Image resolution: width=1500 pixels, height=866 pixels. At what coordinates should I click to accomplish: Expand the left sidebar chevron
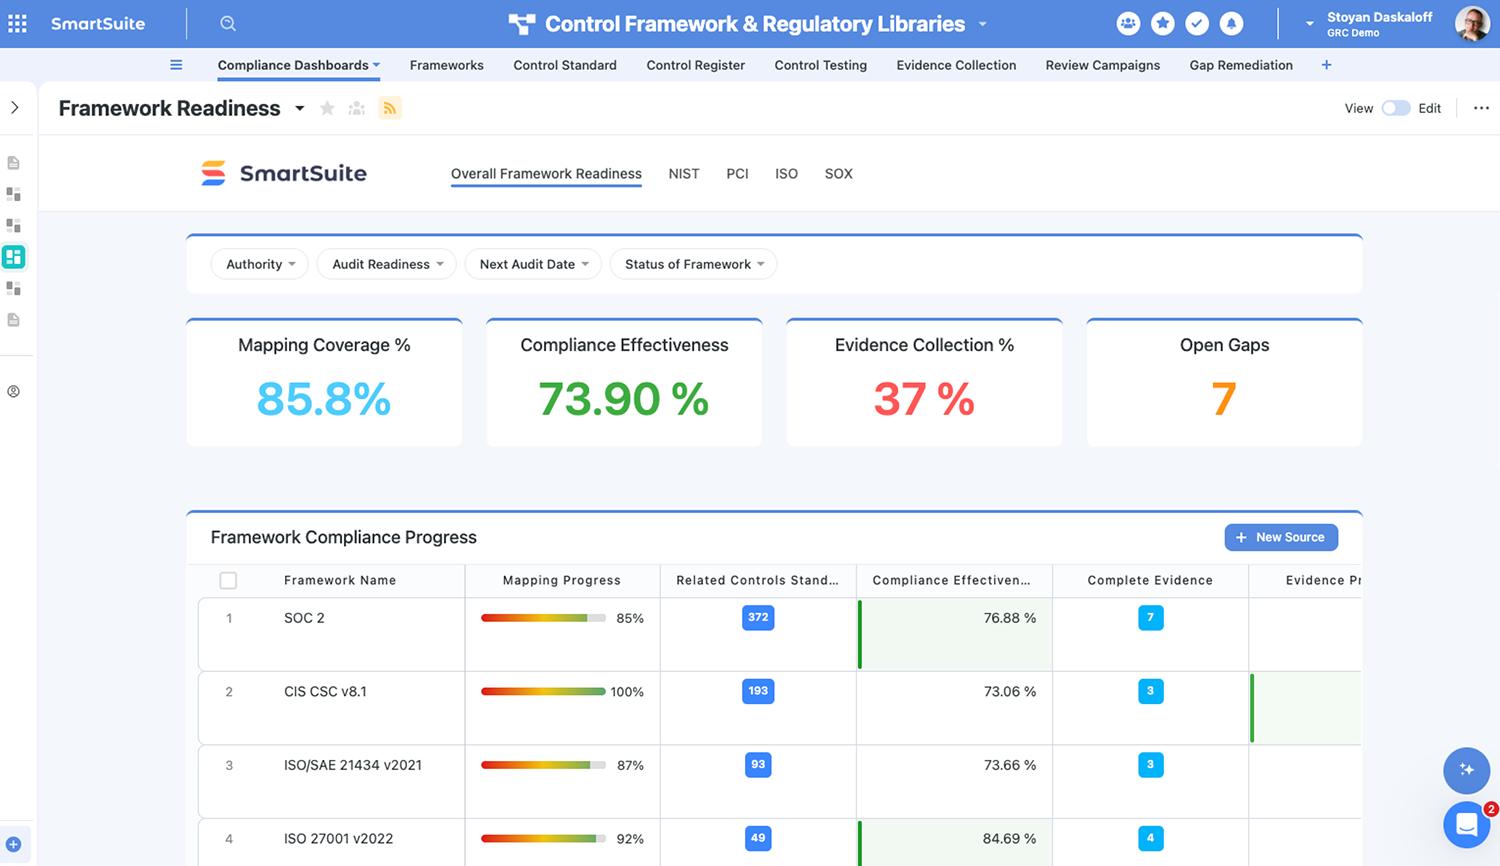pos(15,107)
